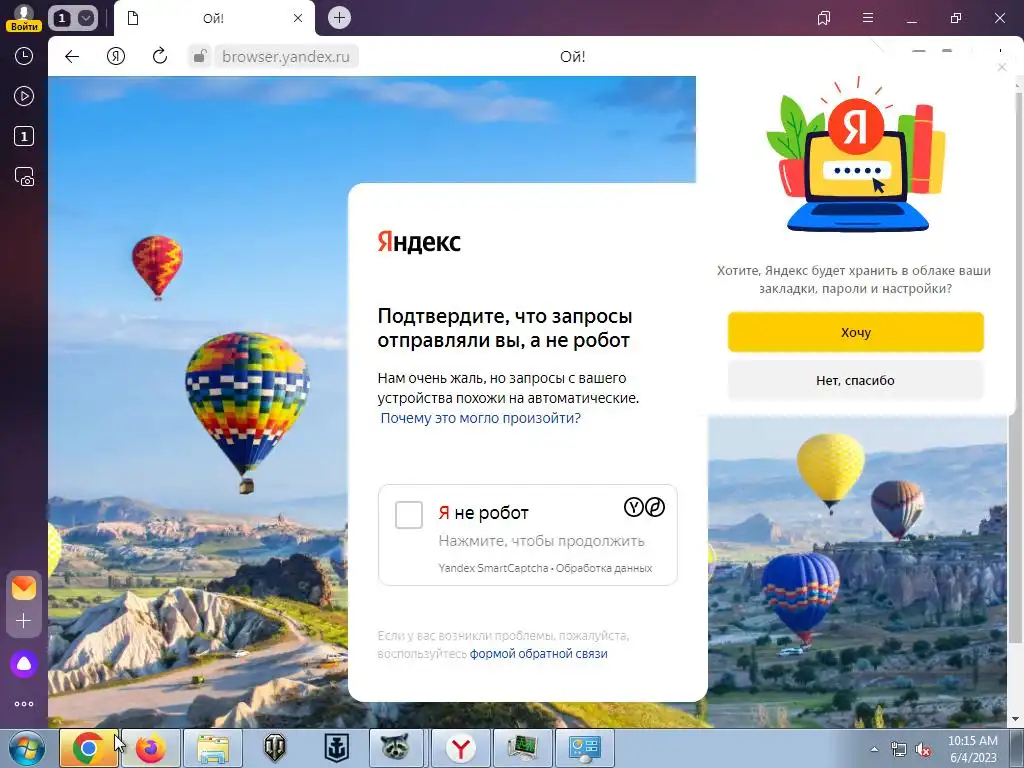Show hidden tray icons arrow
1024x768 pixels.
874,750
